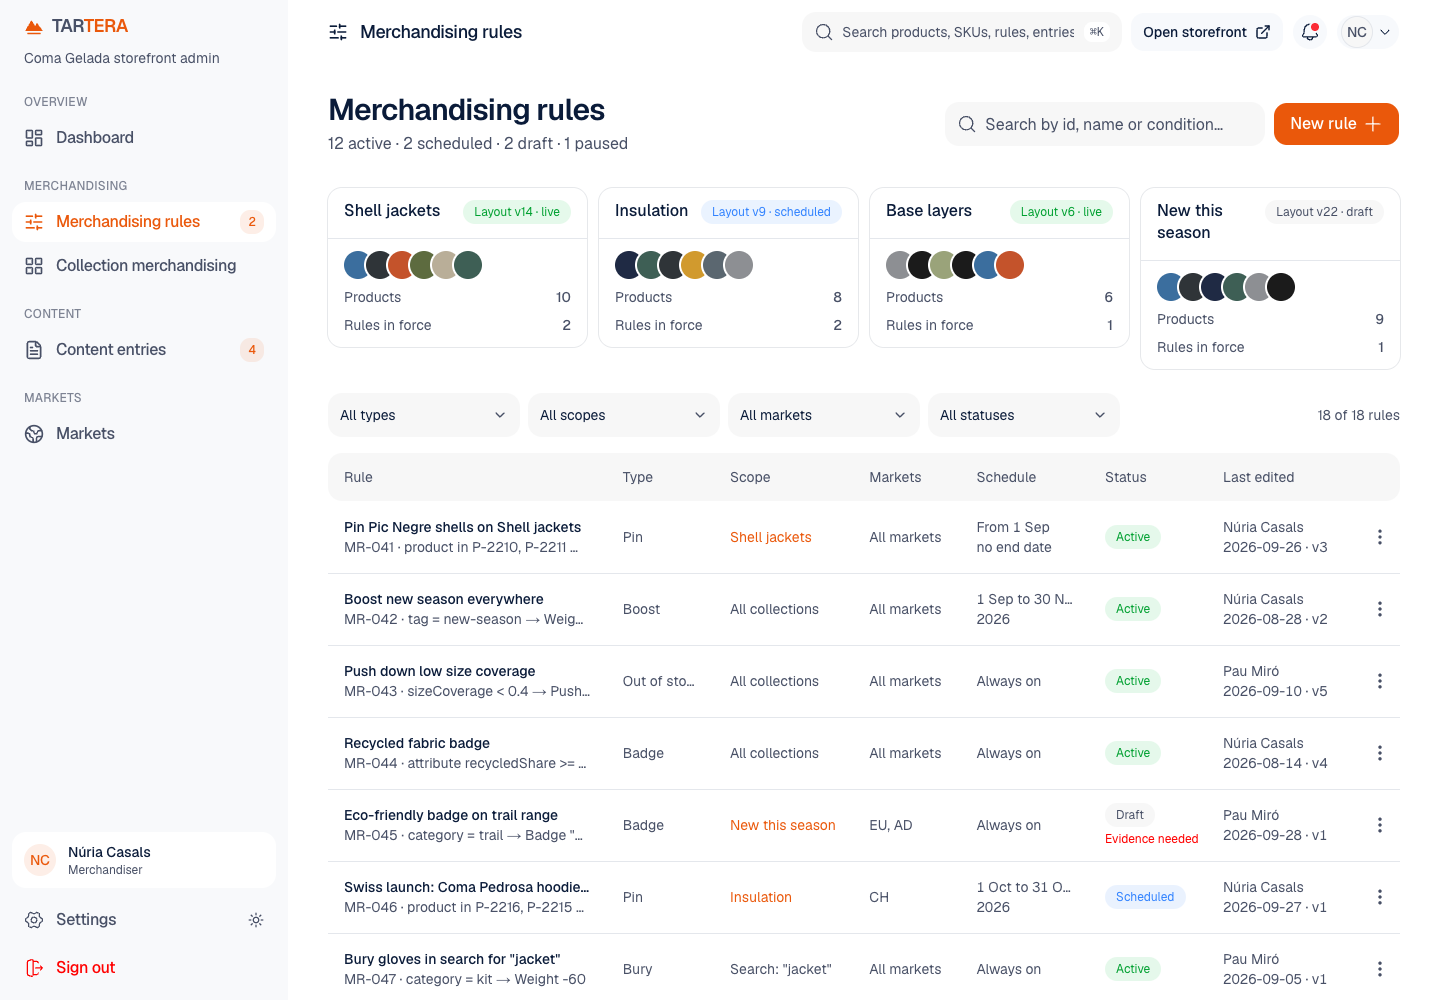Click the Evidence needed label
This screenshot has height=1000, width=1440.
click(1151, 839)
